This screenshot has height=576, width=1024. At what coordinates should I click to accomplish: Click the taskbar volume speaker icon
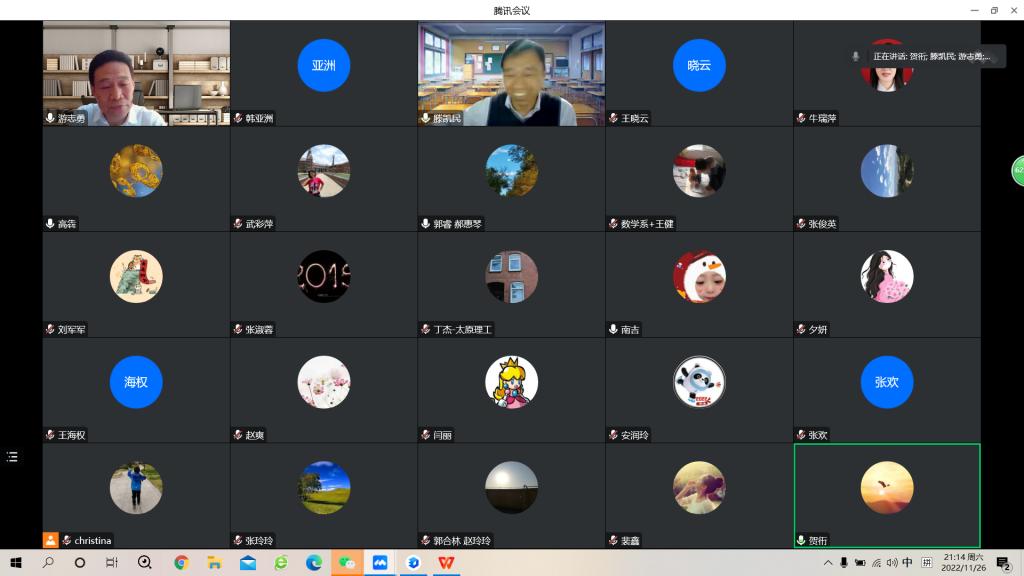coord(891,563)
